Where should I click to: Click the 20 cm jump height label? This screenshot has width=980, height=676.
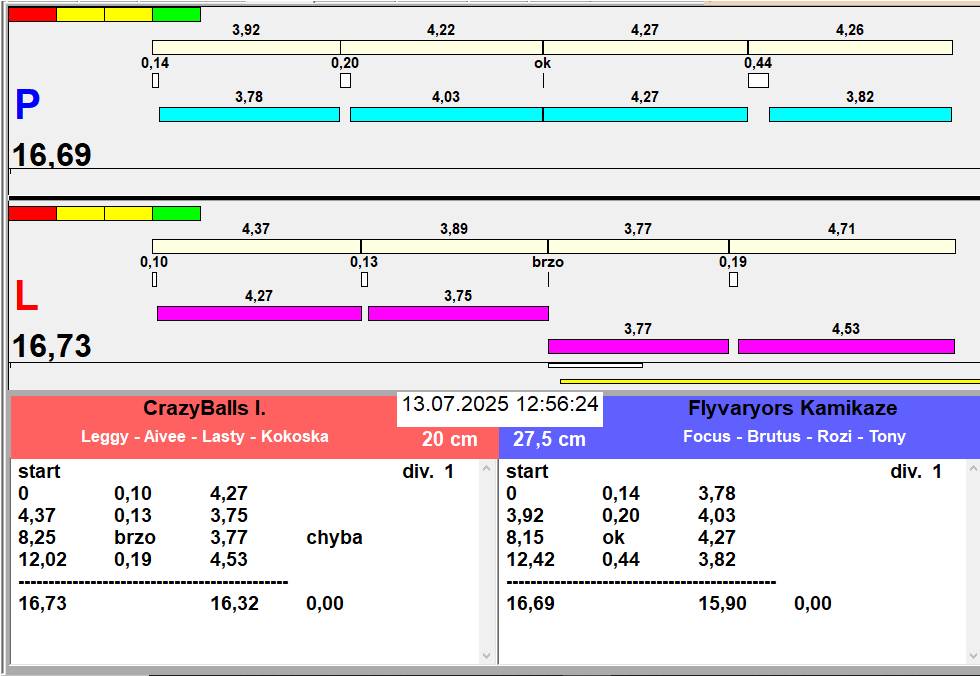coord(449,439)
